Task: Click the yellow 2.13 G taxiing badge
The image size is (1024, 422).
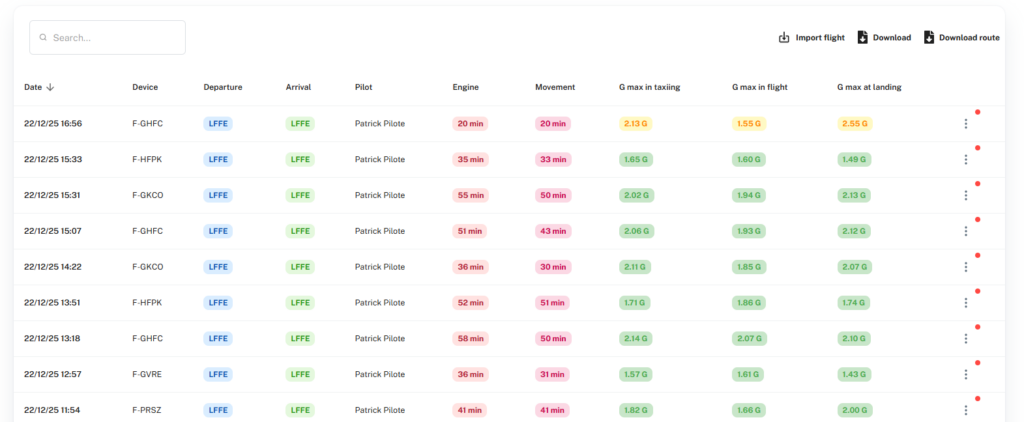Action: click(x=635, y=124)
